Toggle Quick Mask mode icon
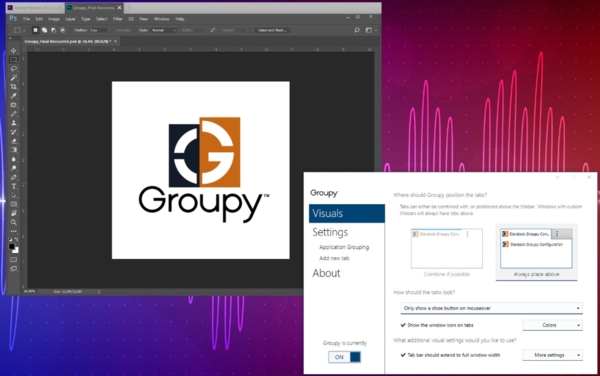The width and height of the screenshot is (600, 376). (14, 260)
